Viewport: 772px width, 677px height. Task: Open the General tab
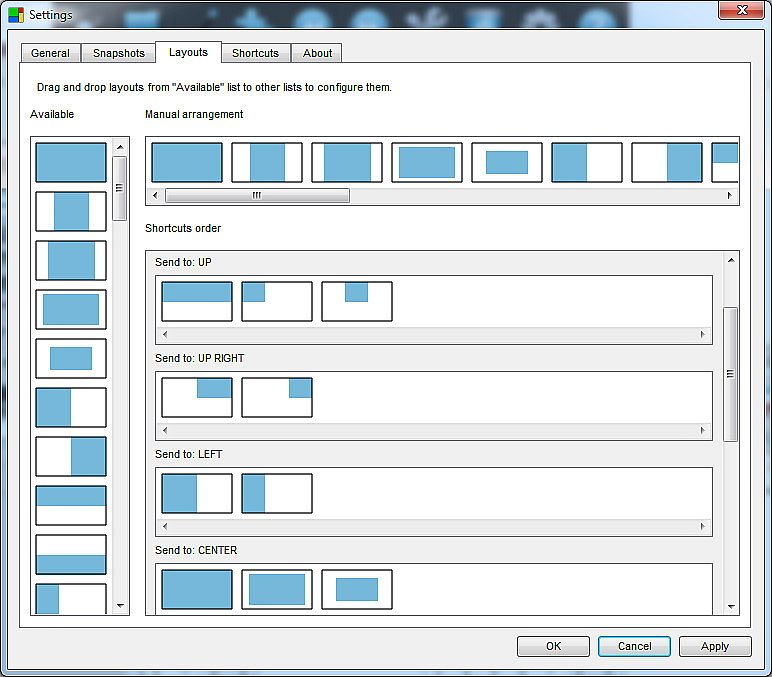click(50, 53)
